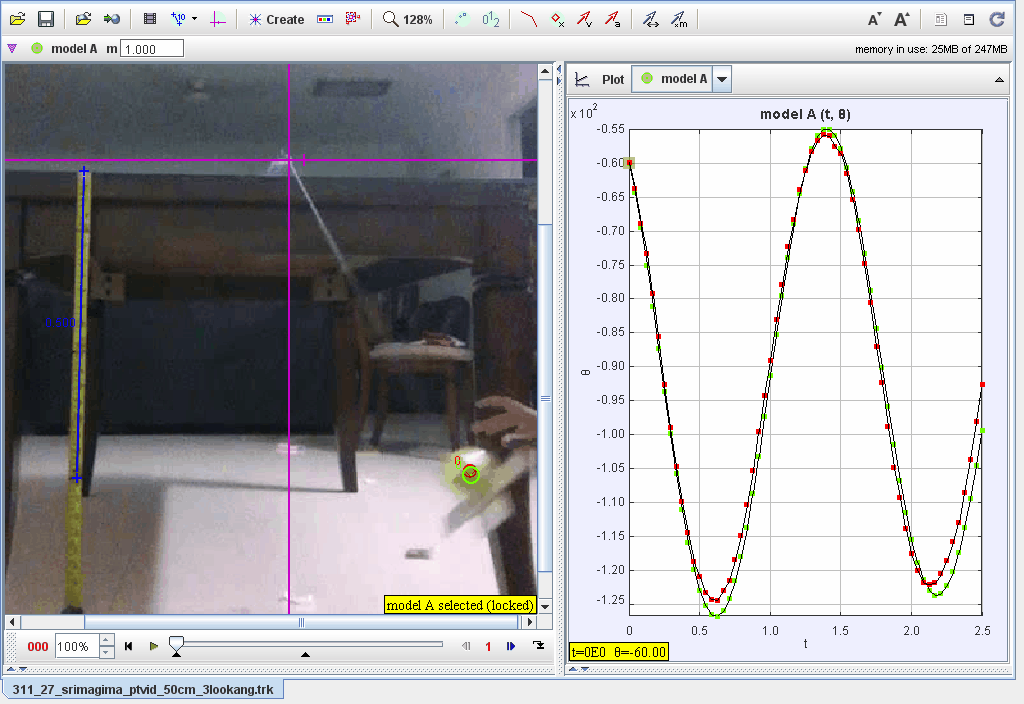Decrease playback rate spinner down
This screenshot has width=1024, height=704.
click(107, 652)
